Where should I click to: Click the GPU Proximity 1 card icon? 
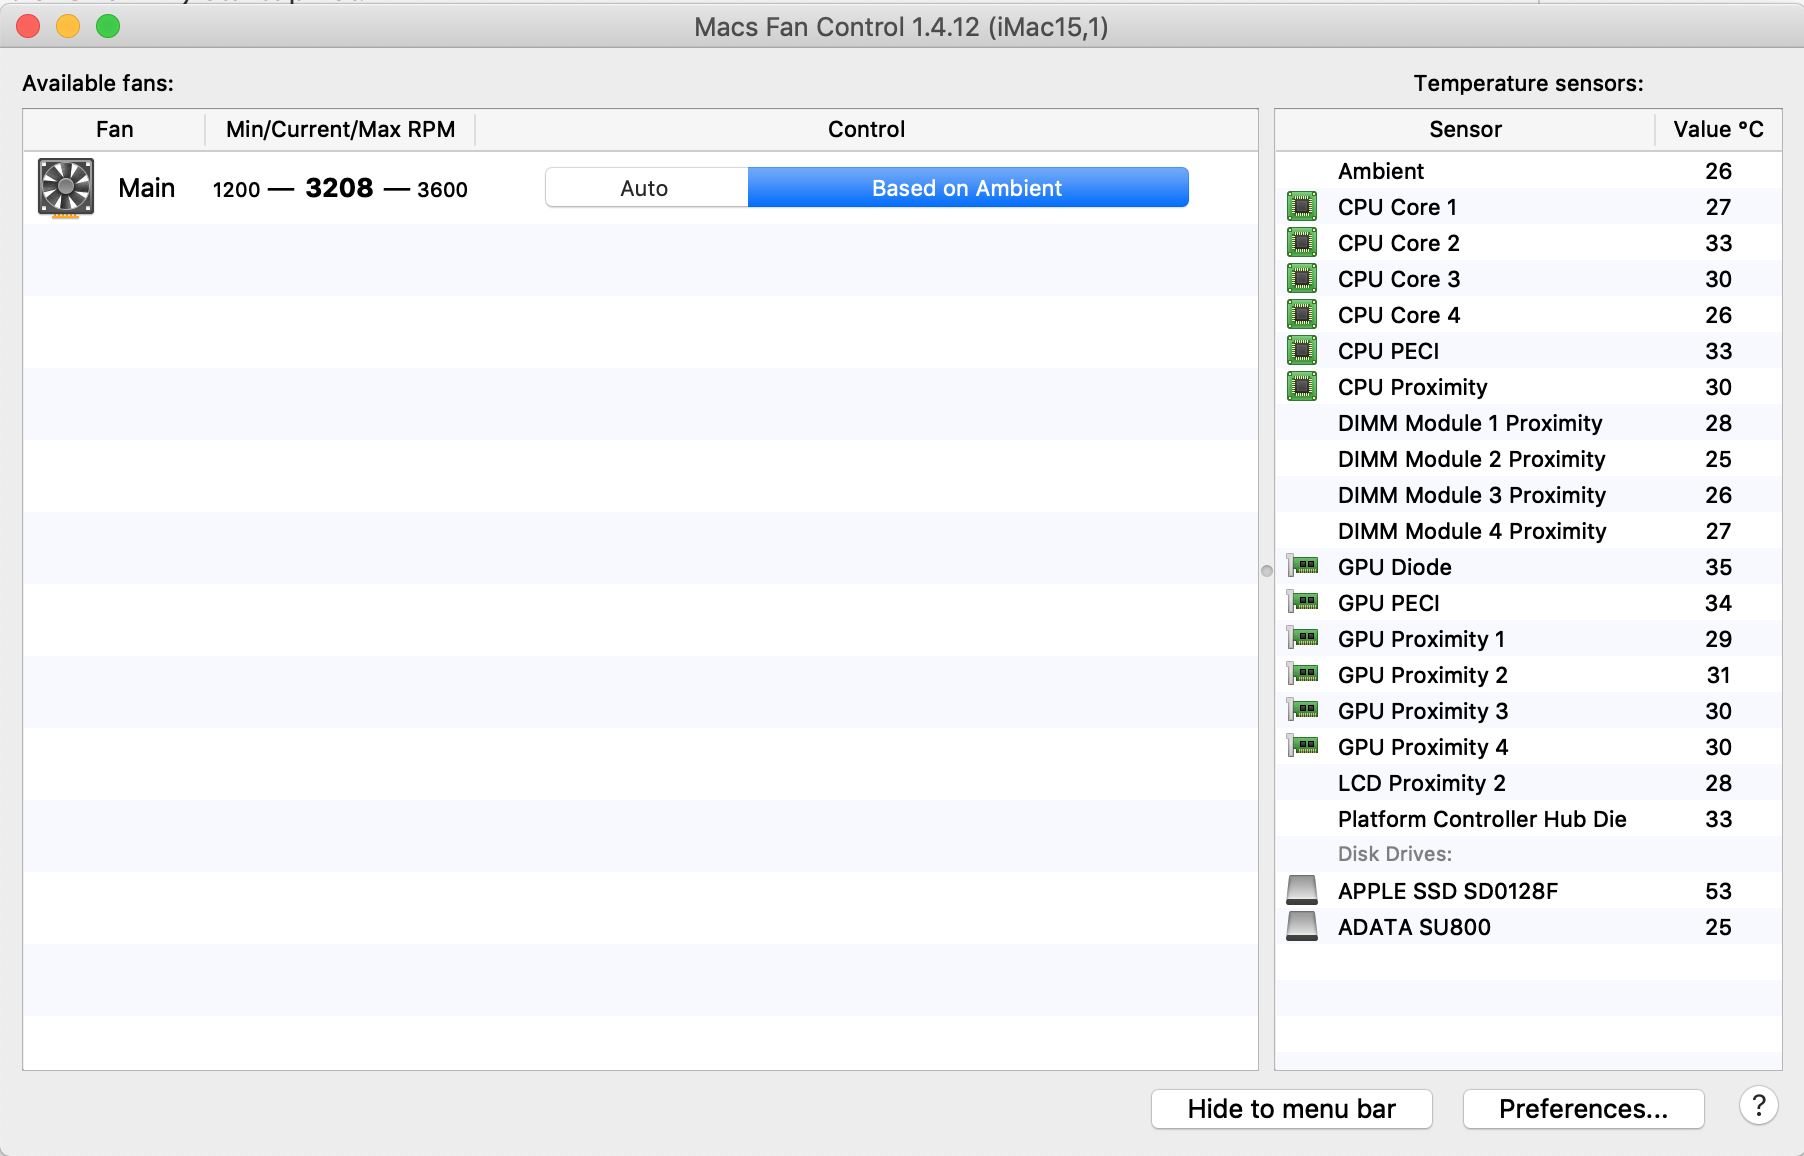(1302, 639)
